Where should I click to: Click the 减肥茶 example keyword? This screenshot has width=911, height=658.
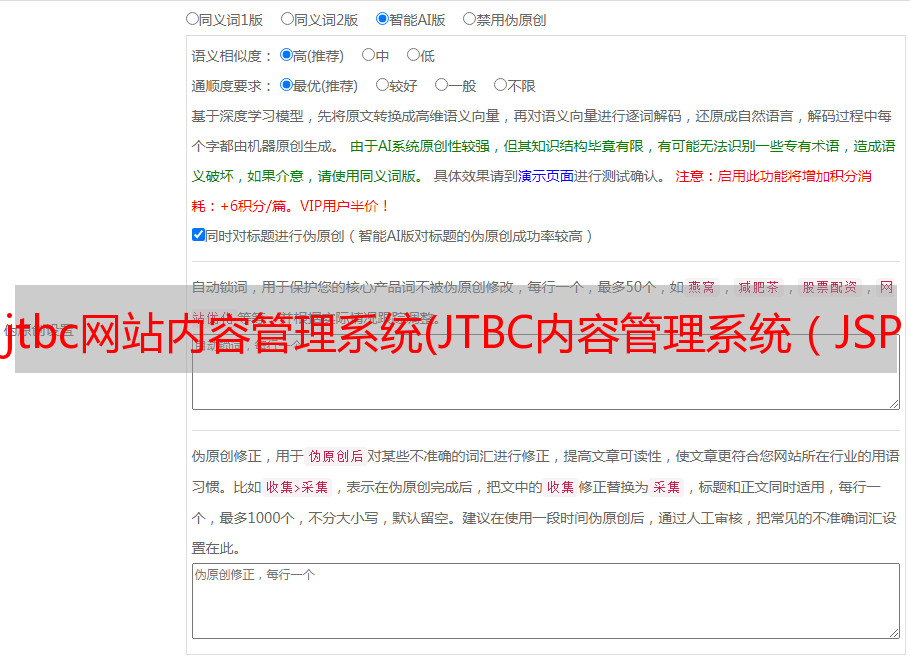(x=758, y=287)
